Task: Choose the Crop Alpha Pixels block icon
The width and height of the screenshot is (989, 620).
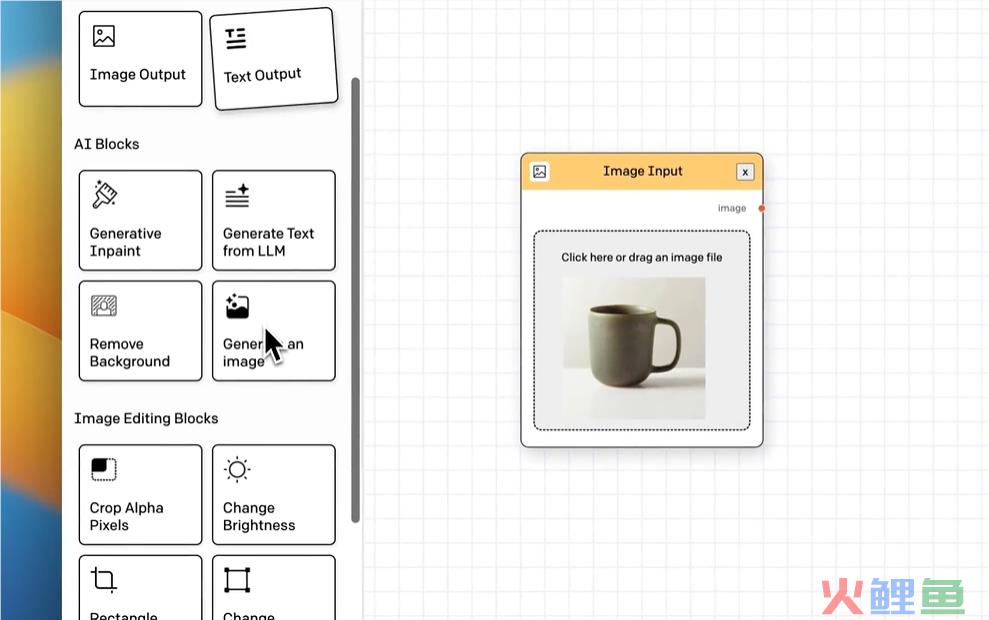Action: pyautogui.click(x=104, y=469)
